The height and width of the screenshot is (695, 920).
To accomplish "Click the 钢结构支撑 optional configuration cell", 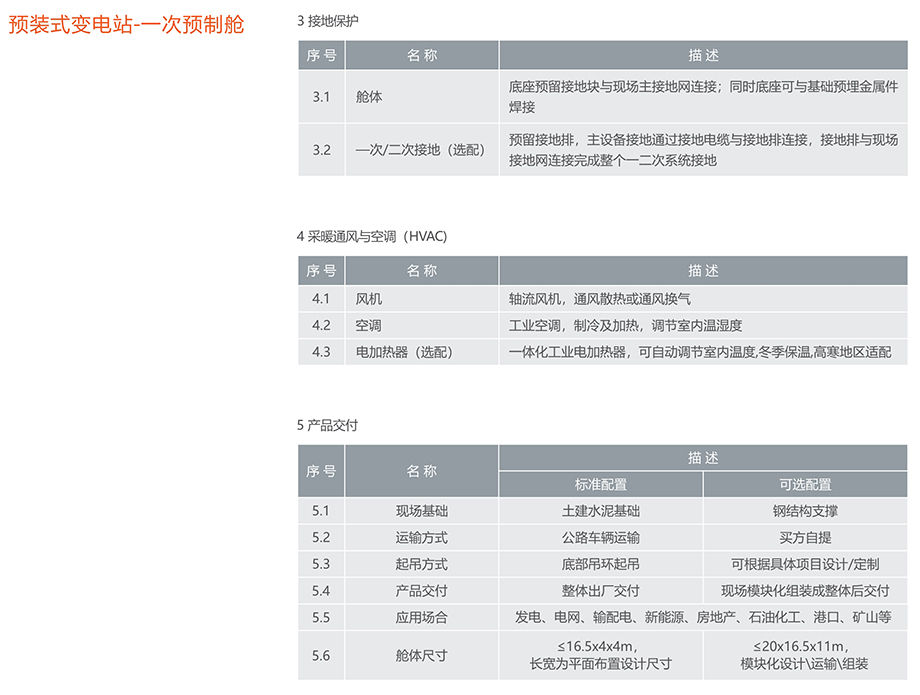I will [x=805, y=511].
